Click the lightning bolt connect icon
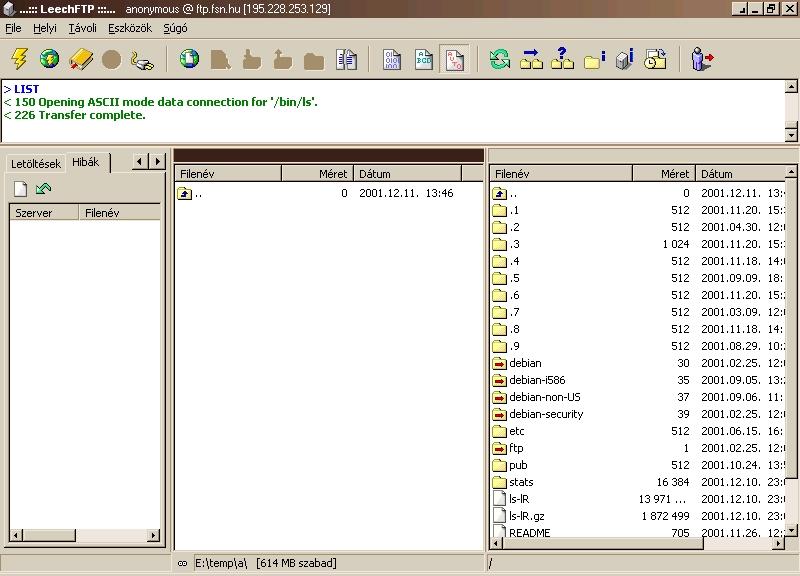The height and width of the screenshot is (576, 800). pyautogui.click(x=19, y=60)
